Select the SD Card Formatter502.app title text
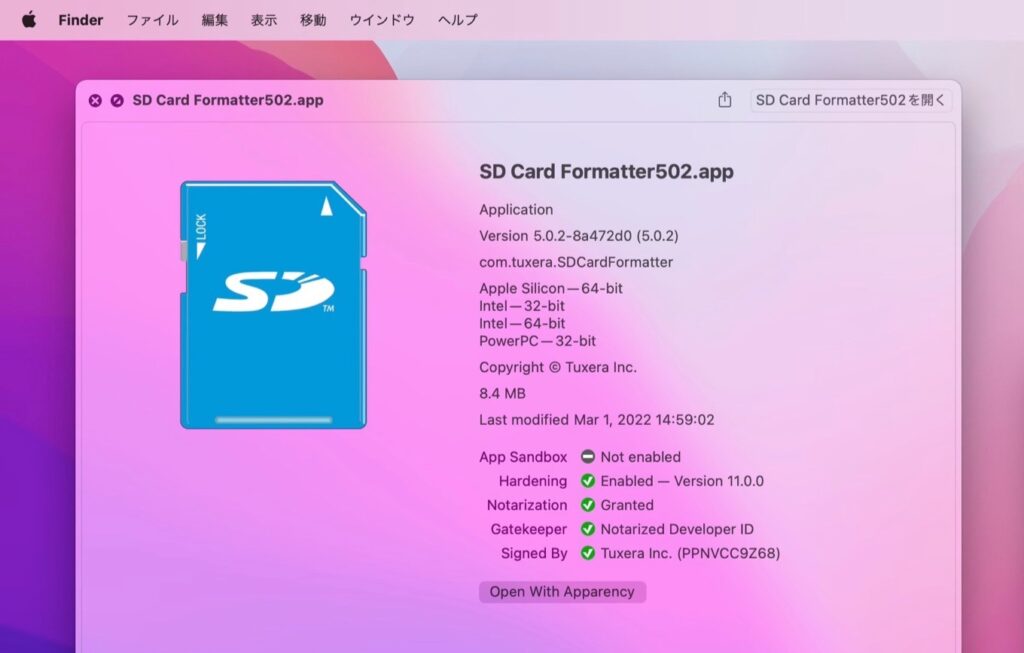Image resolution: width=1024 pixels, height=653 pixels. pyautogui.click(x=606, y=171)
